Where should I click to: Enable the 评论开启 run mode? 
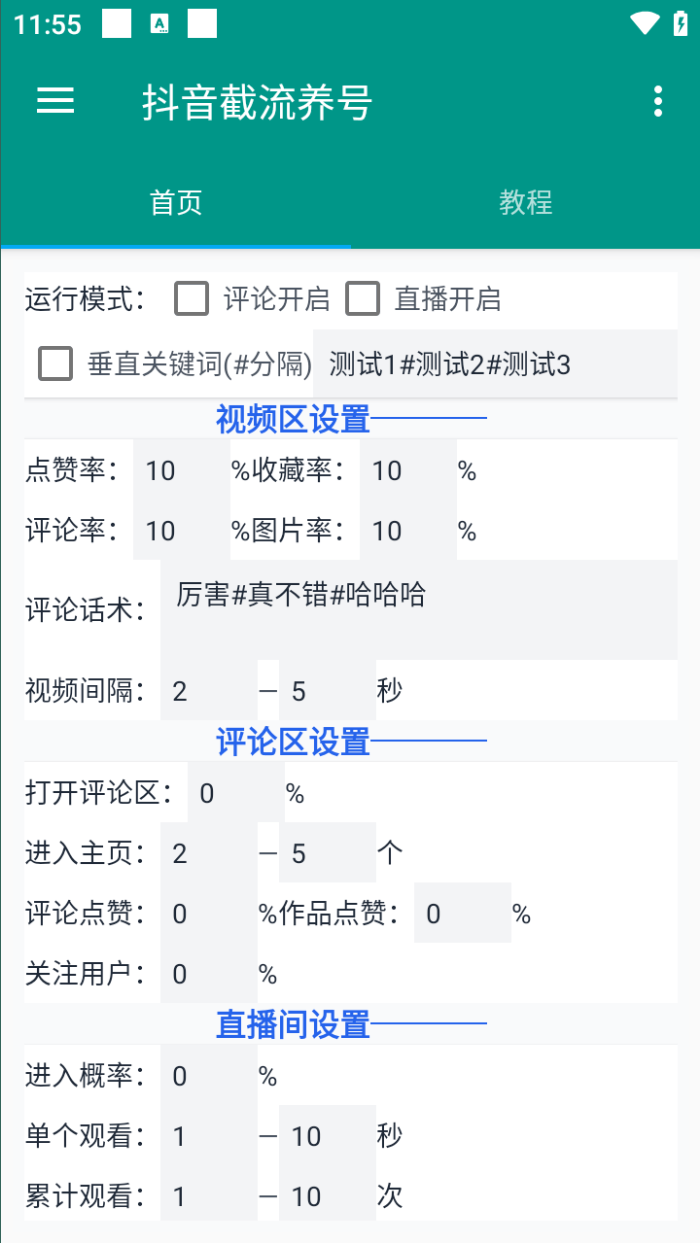[x=191, y=299]
